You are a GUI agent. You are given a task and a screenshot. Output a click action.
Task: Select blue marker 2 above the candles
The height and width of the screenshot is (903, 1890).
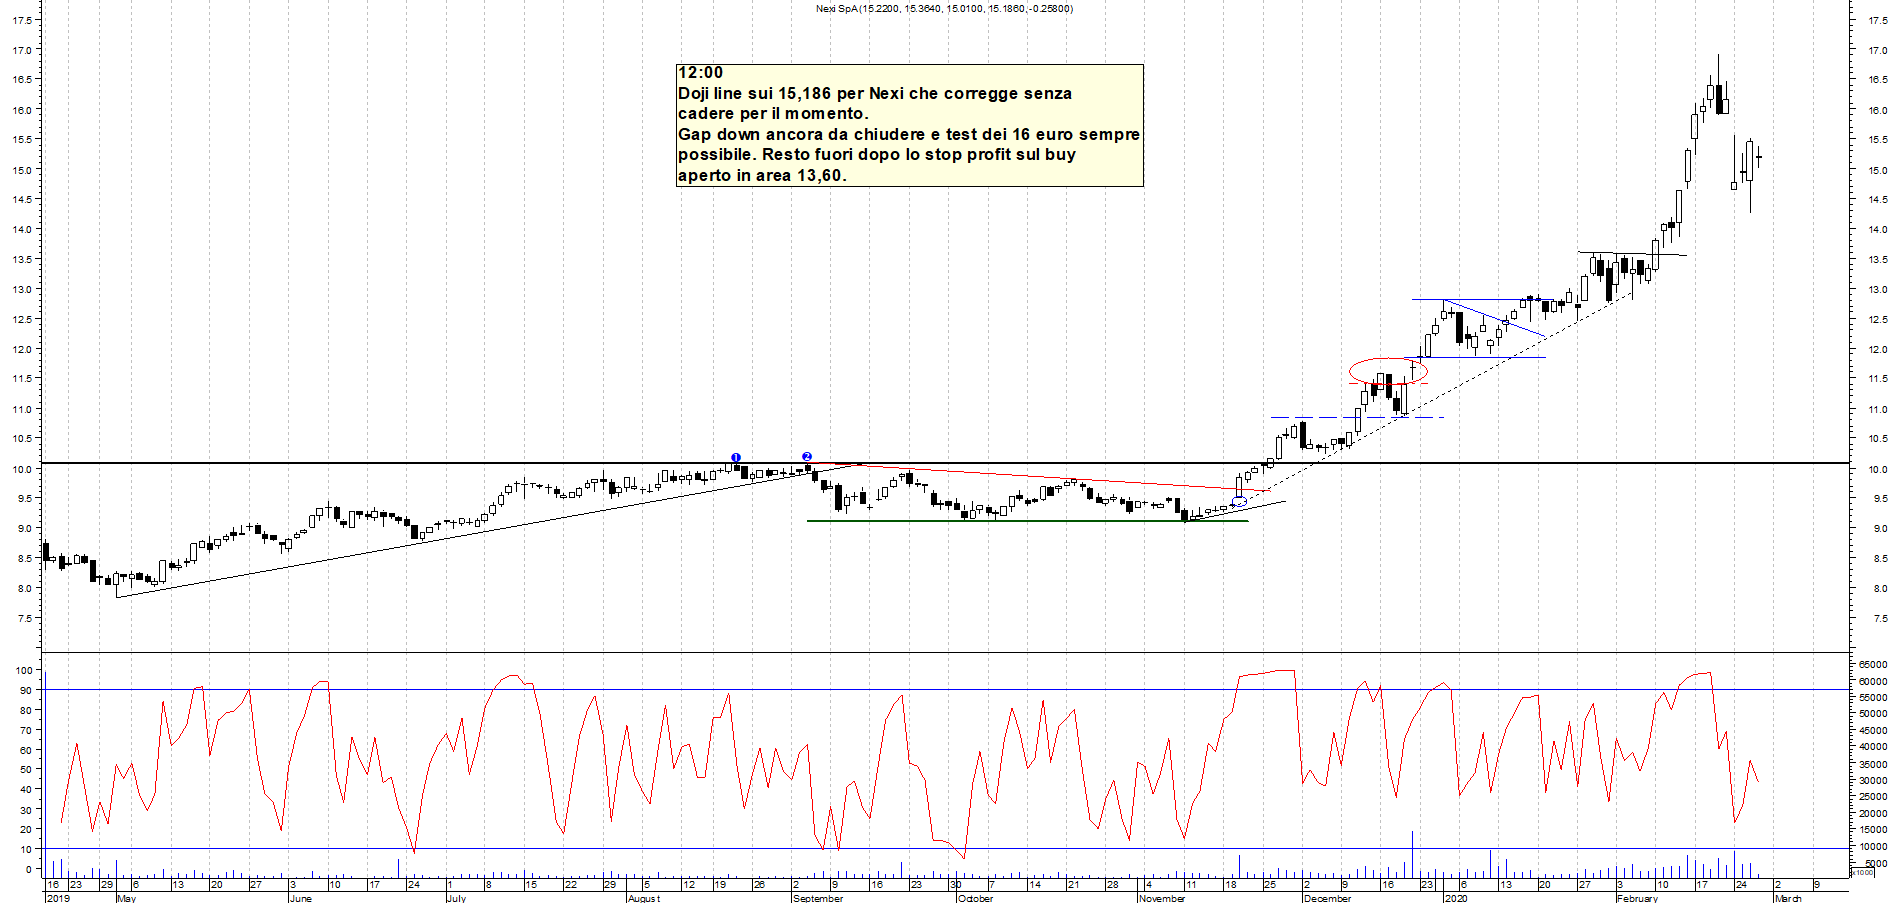[807, 456]
